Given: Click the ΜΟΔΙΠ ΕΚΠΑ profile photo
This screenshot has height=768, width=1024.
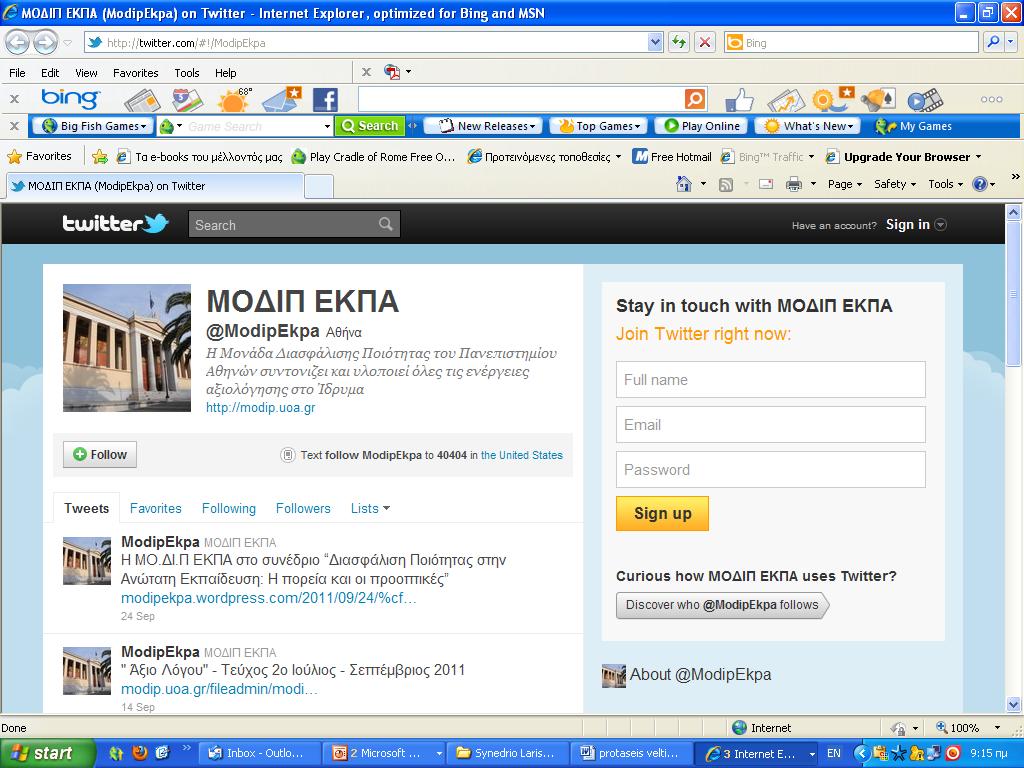Looking at the screenshot, I should click(127, 347).
